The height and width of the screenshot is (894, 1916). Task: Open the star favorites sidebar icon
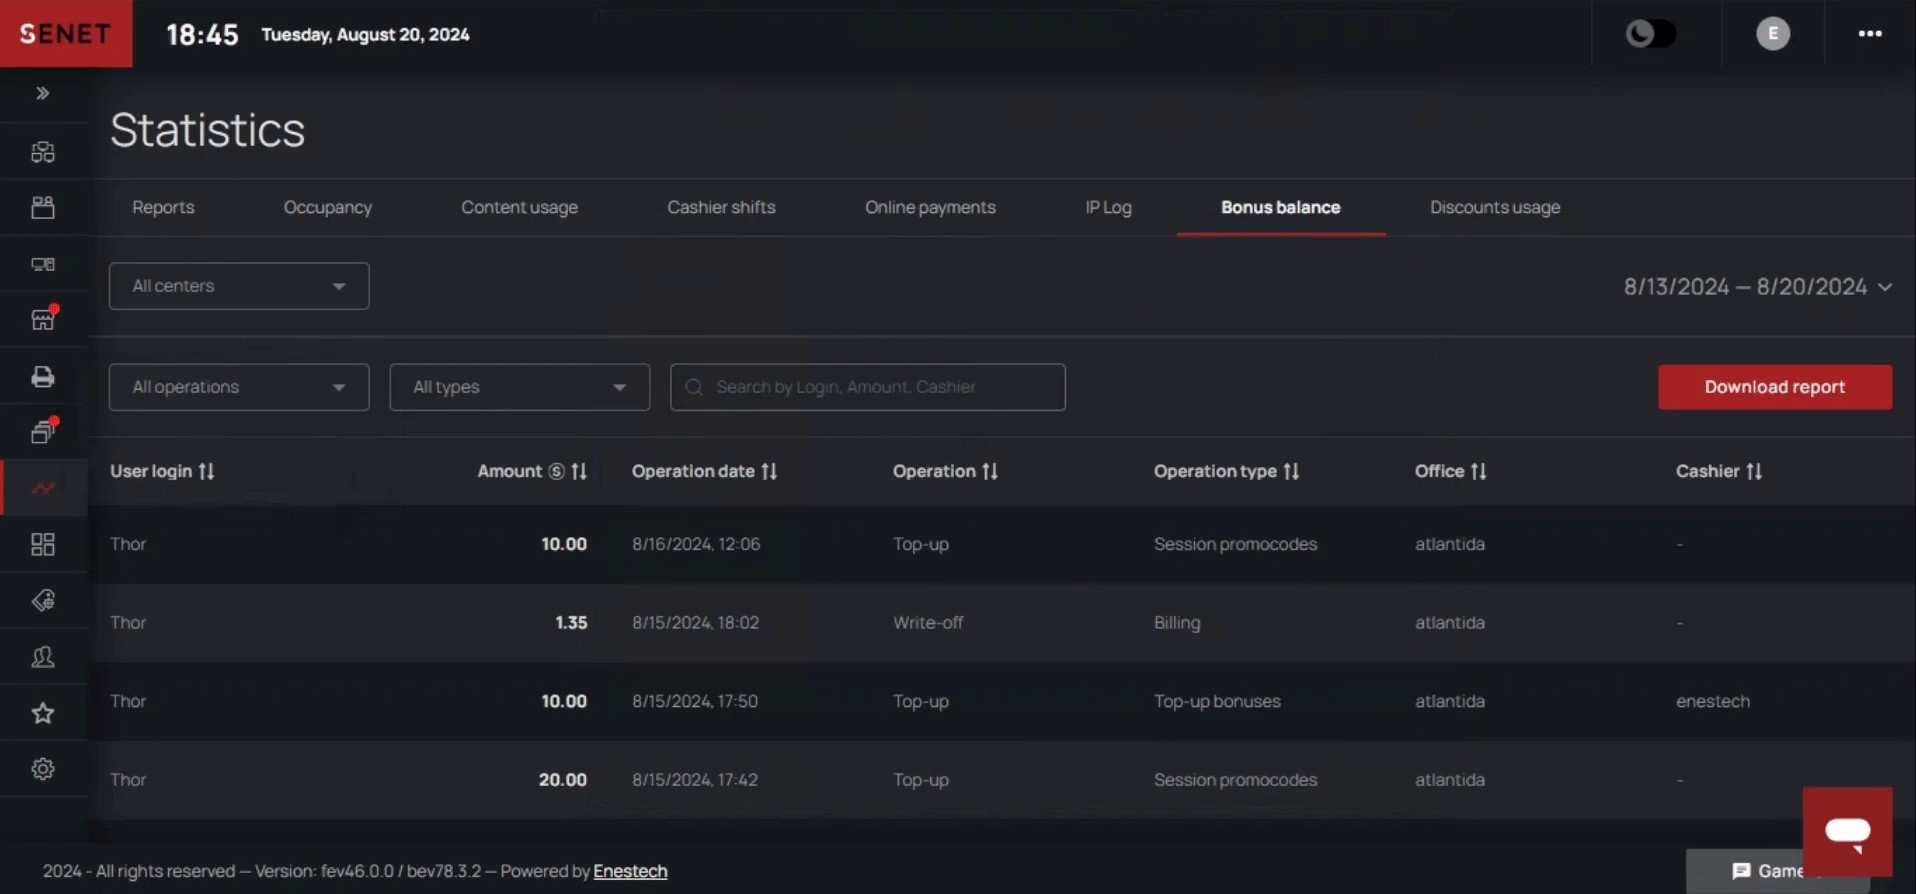click(x=43, y=713)
